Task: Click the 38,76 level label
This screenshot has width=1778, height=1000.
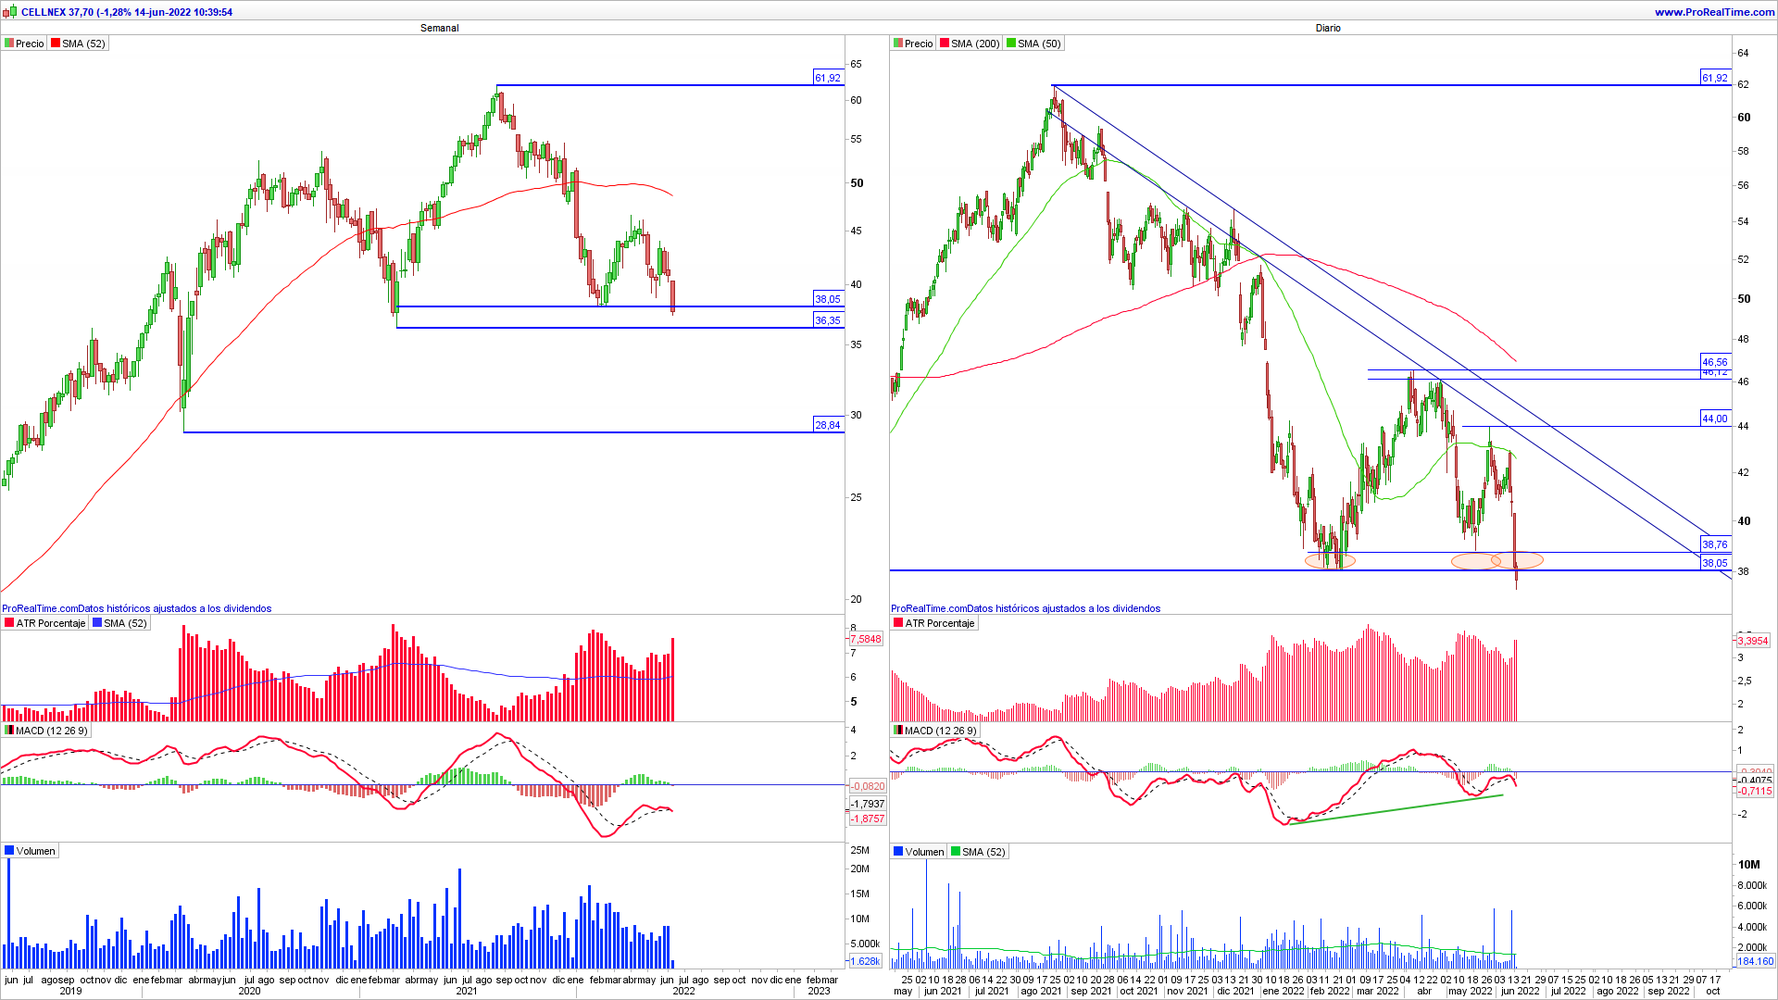Action: tap(1715, 545)
